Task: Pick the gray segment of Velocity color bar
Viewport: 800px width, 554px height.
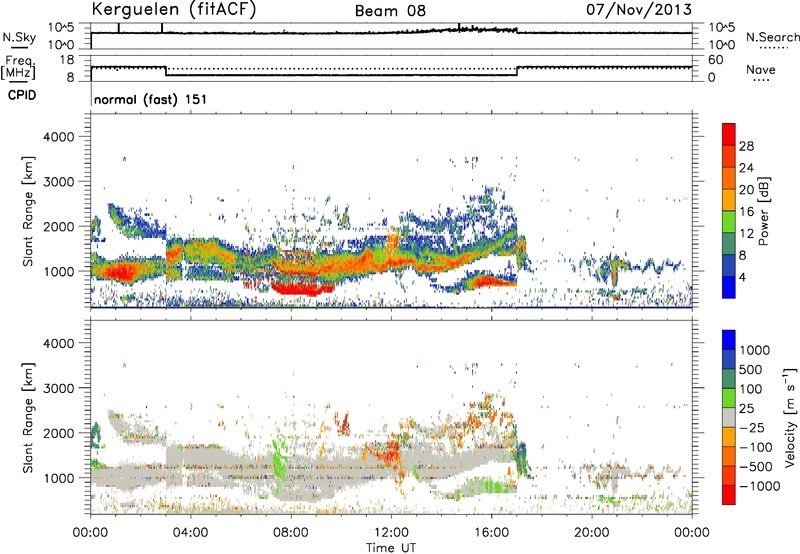Action: point(729,417)
